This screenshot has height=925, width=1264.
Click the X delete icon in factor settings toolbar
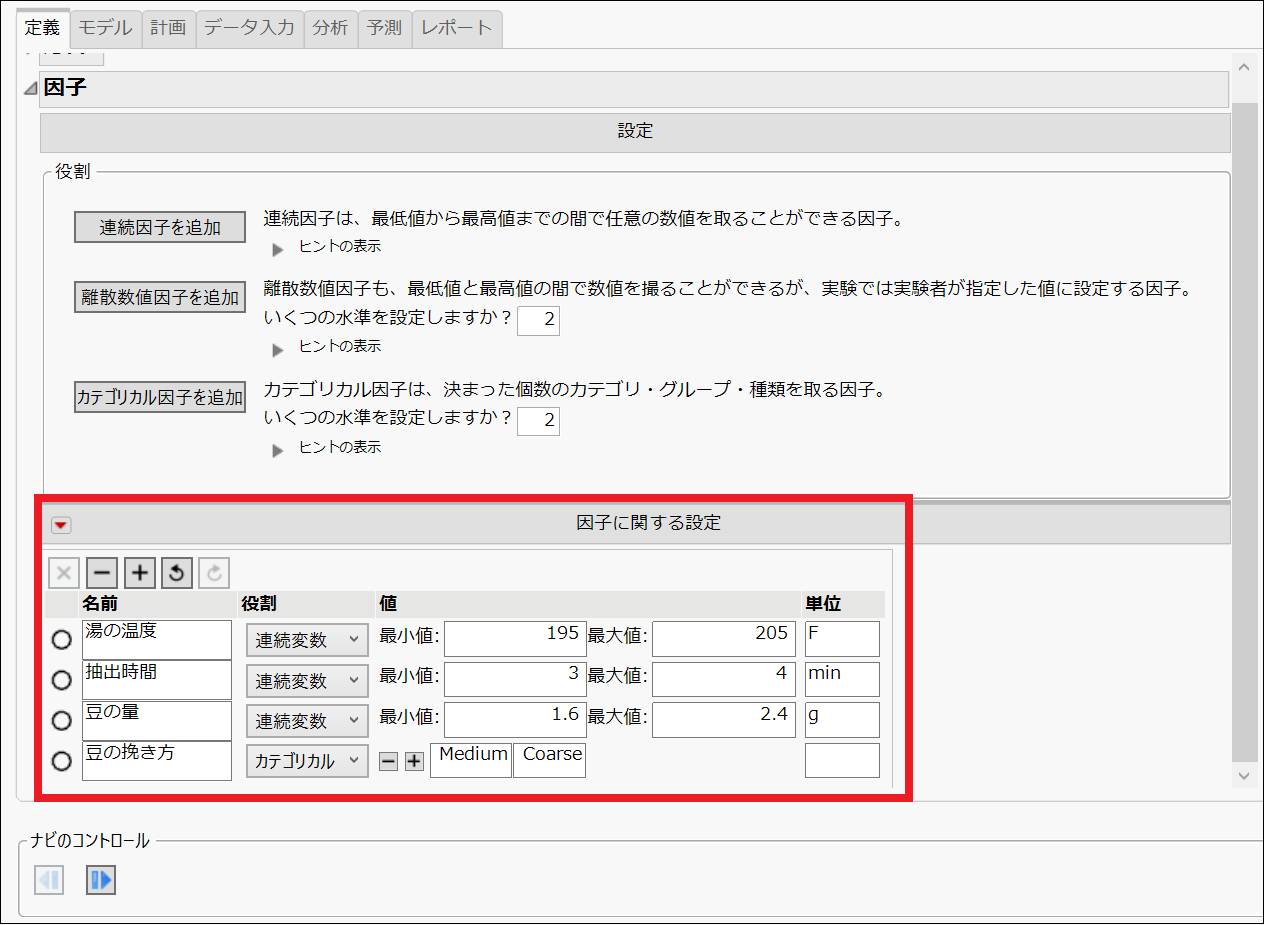pyautogui.click(x=64, y=572)
